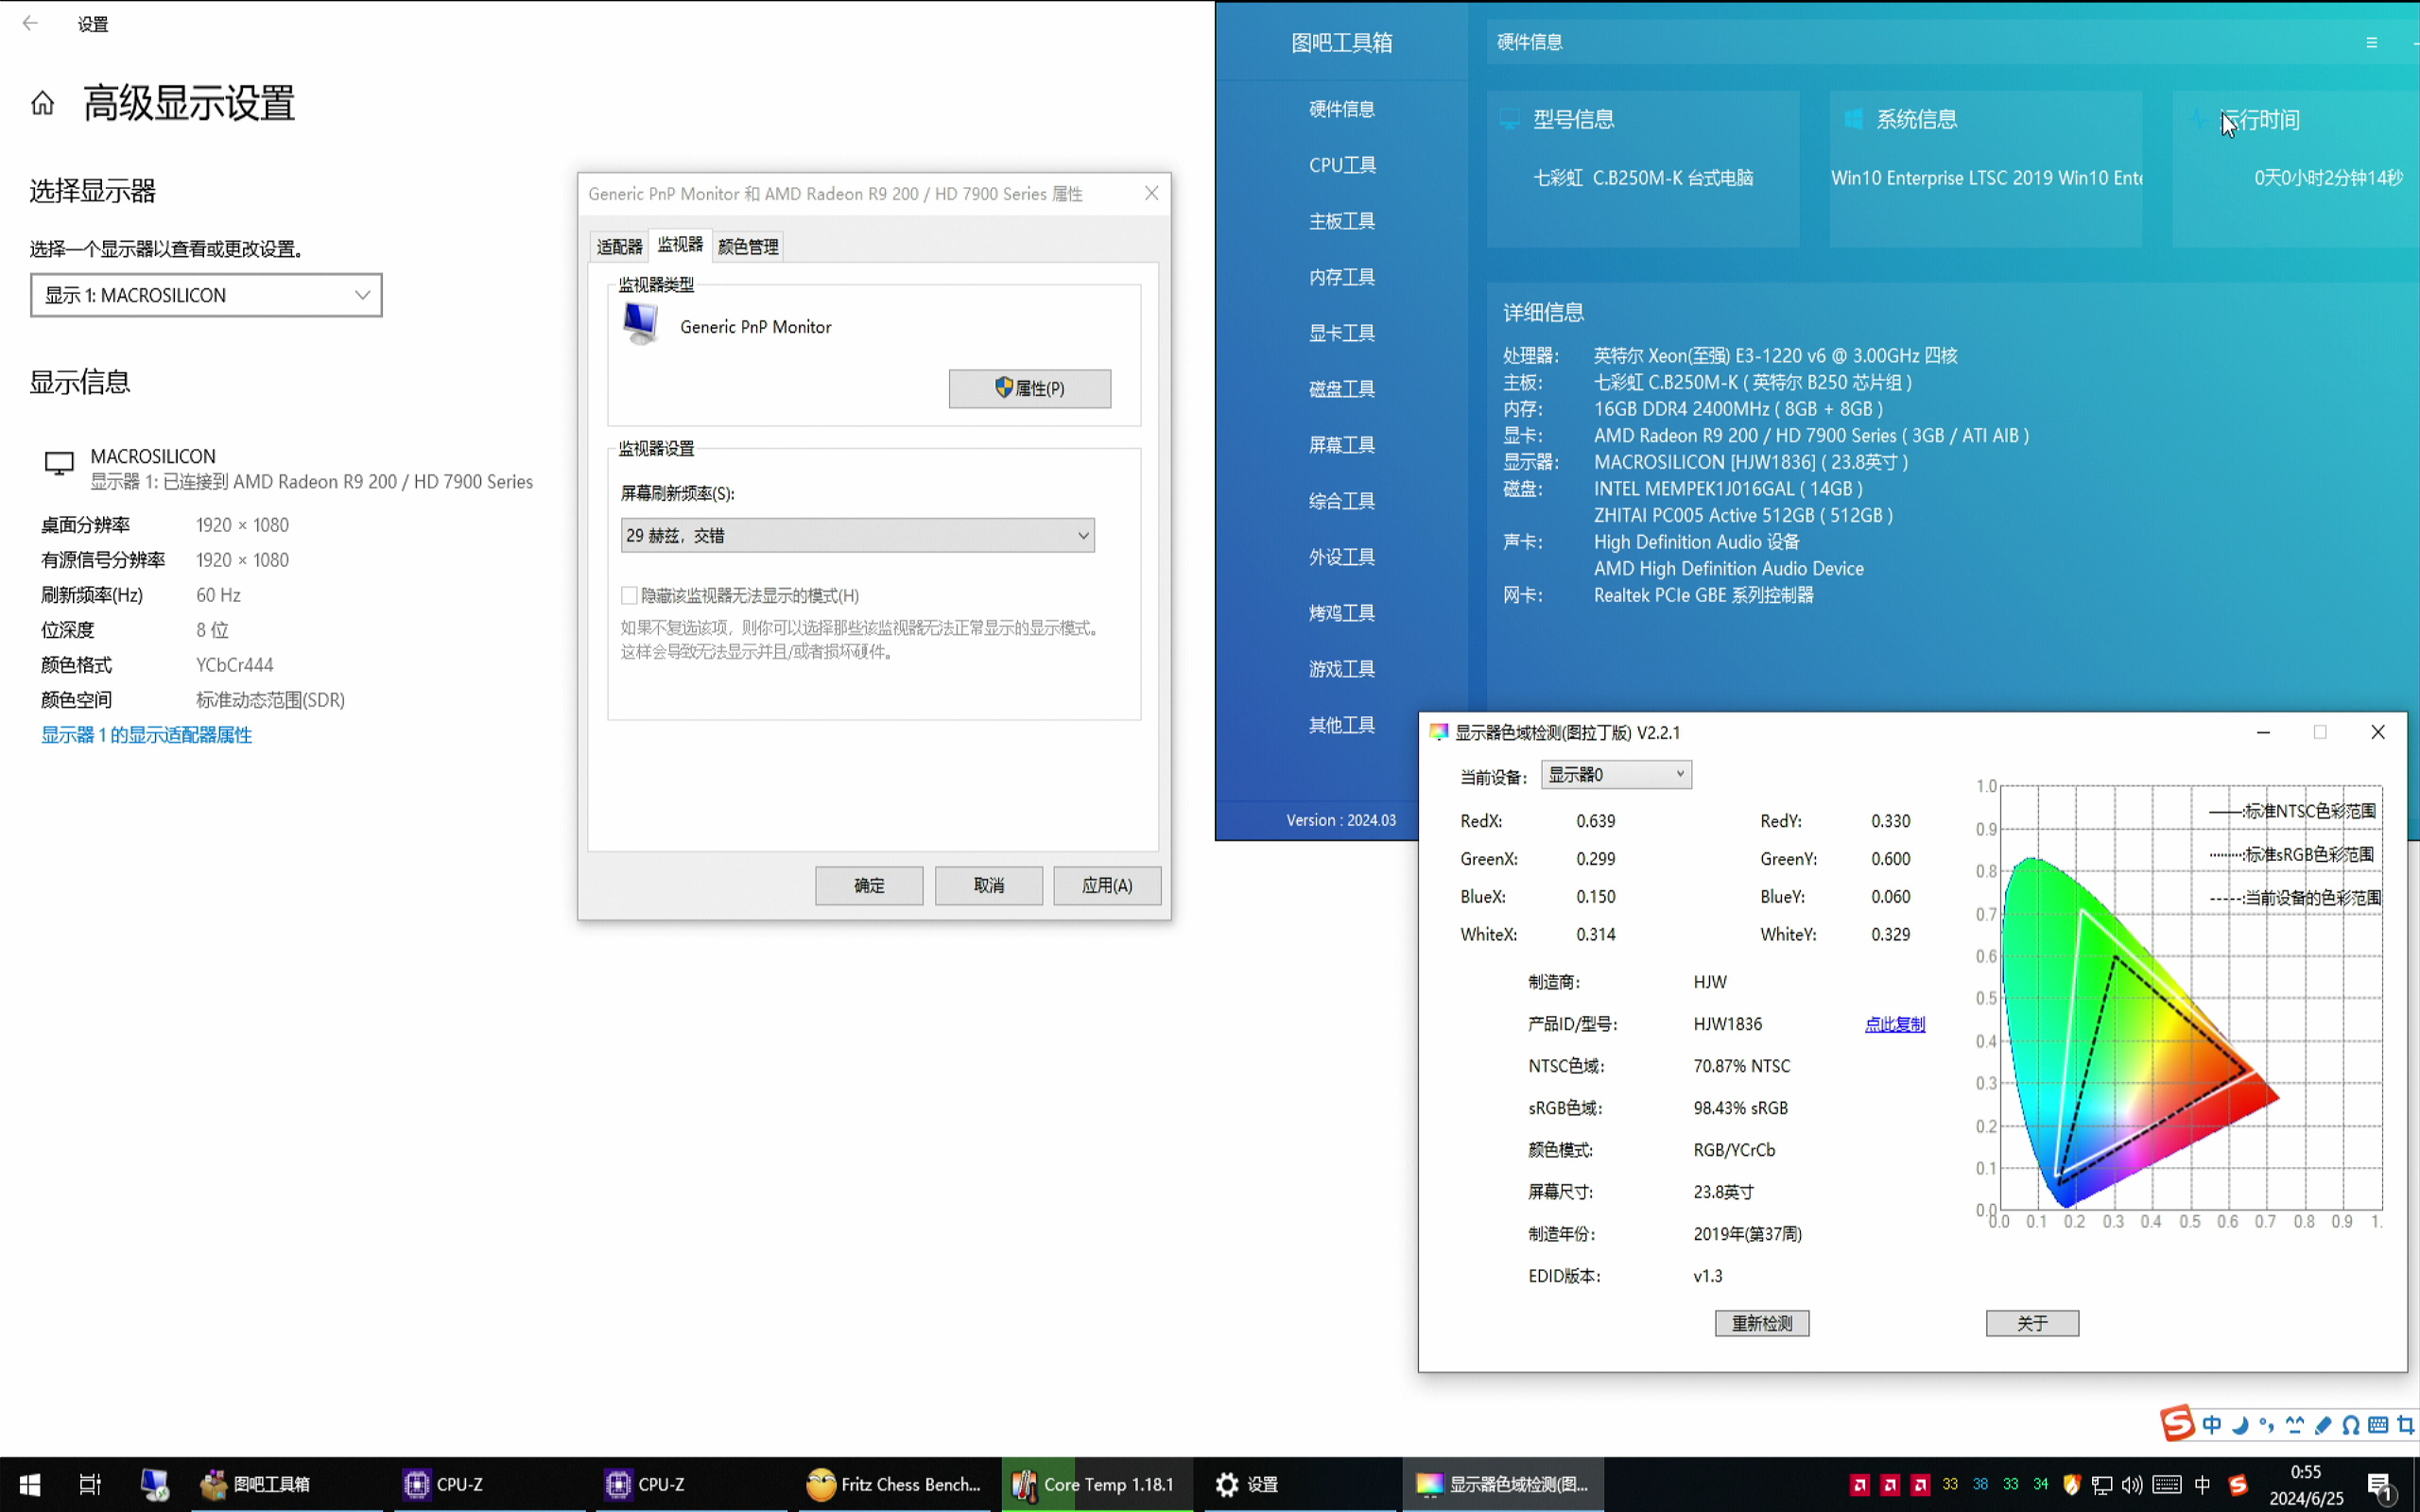Click the 点此复制 link
The image size is (2420, 1512).
pos(1894,1024)
